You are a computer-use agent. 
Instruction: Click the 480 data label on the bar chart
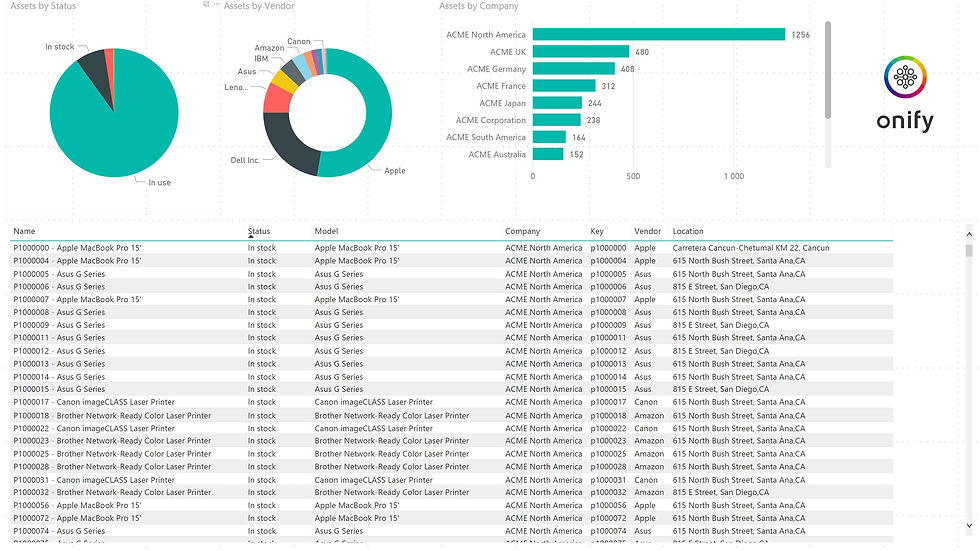[x=642, y=52]
